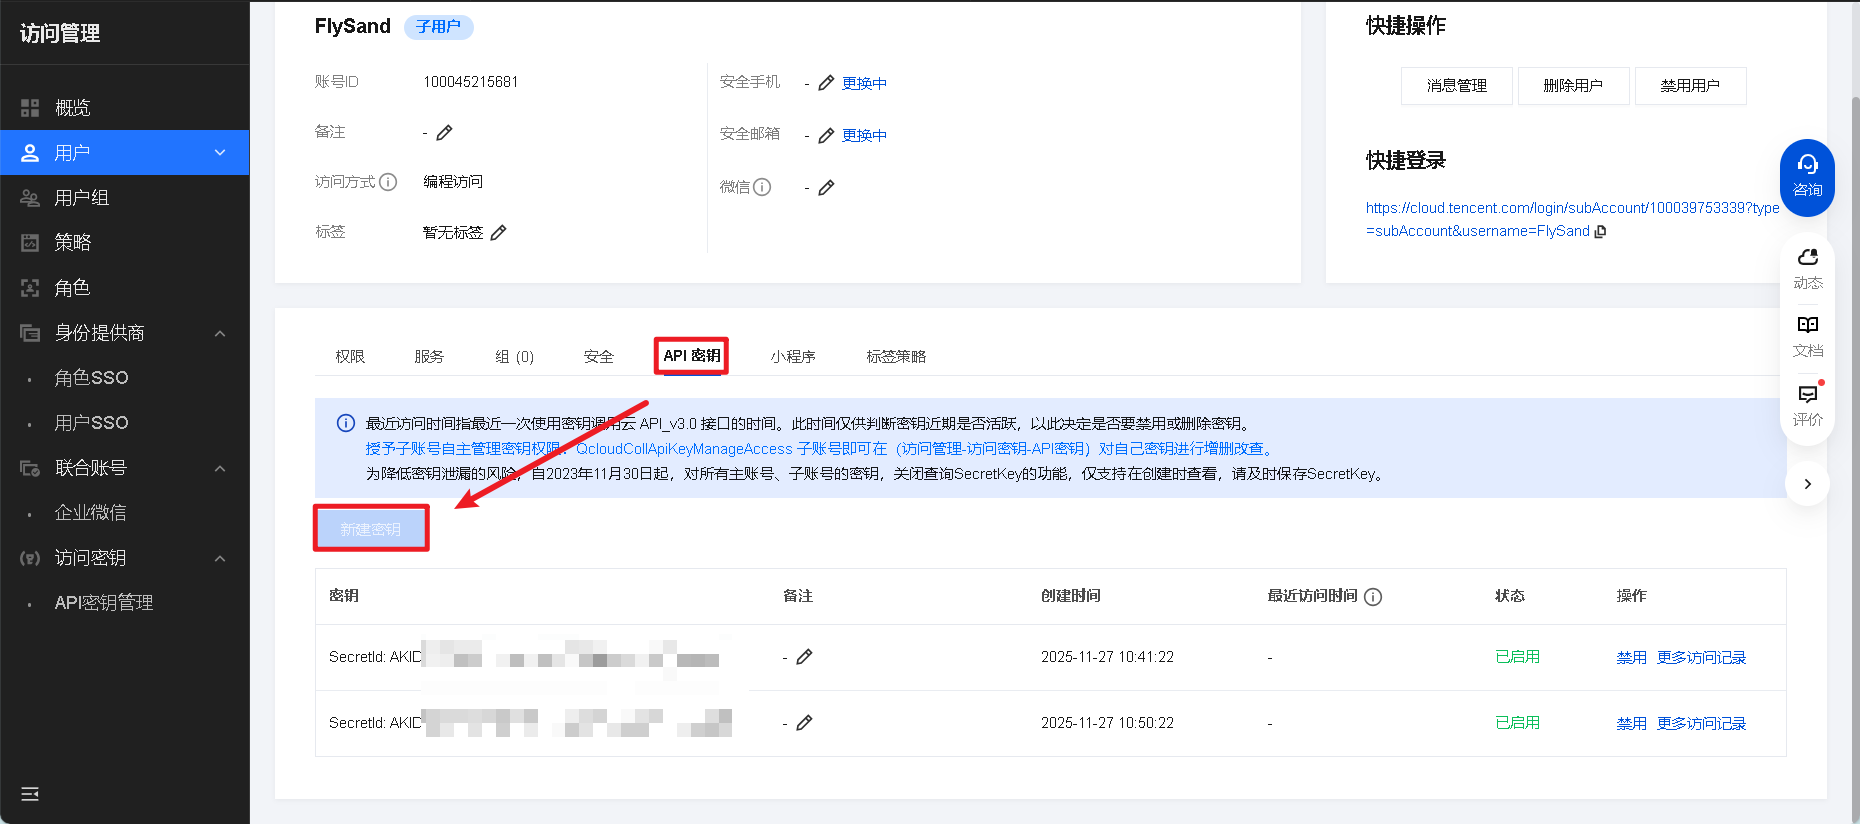Edit 安全邮箱 pencil icon
Viewport: 1860px width, 824px height.
click(x=826, y=135)
